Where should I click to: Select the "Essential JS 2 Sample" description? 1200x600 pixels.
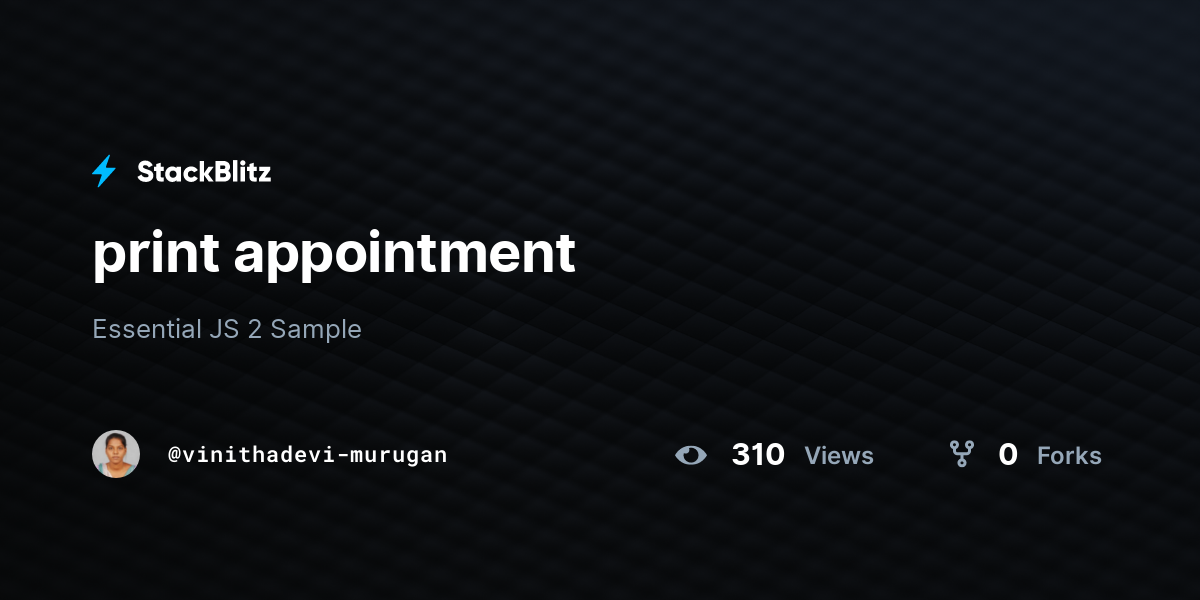click(227, 329)
